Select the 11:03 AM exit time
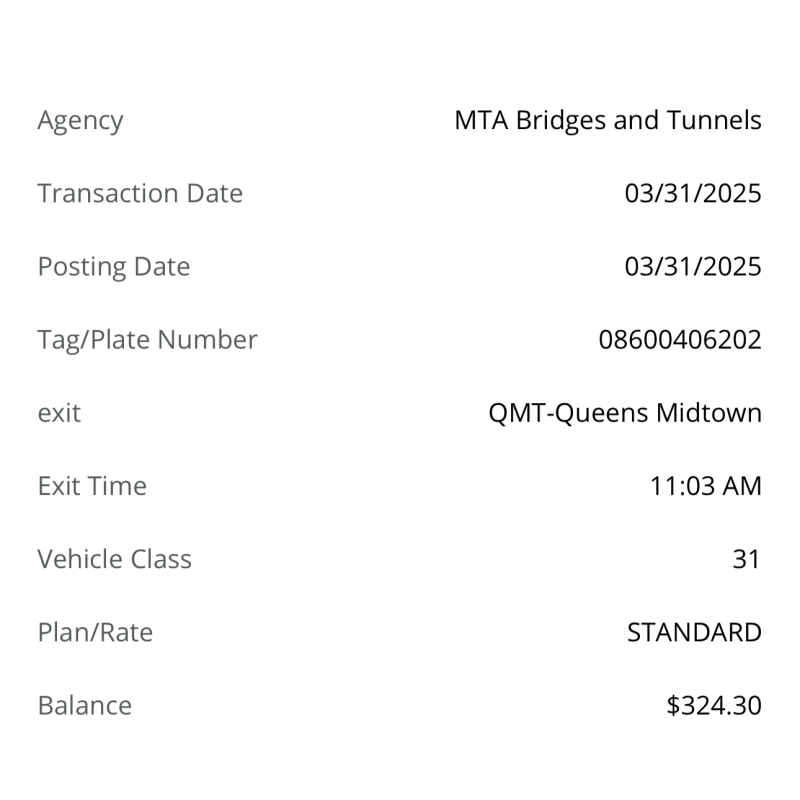800x800 pixels. tap(706, 486)
